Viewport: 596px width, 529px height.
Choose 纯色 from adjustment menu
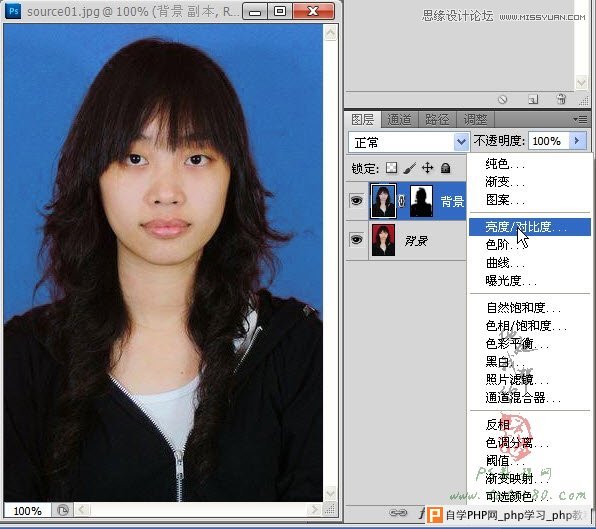(x=529, y=164)
